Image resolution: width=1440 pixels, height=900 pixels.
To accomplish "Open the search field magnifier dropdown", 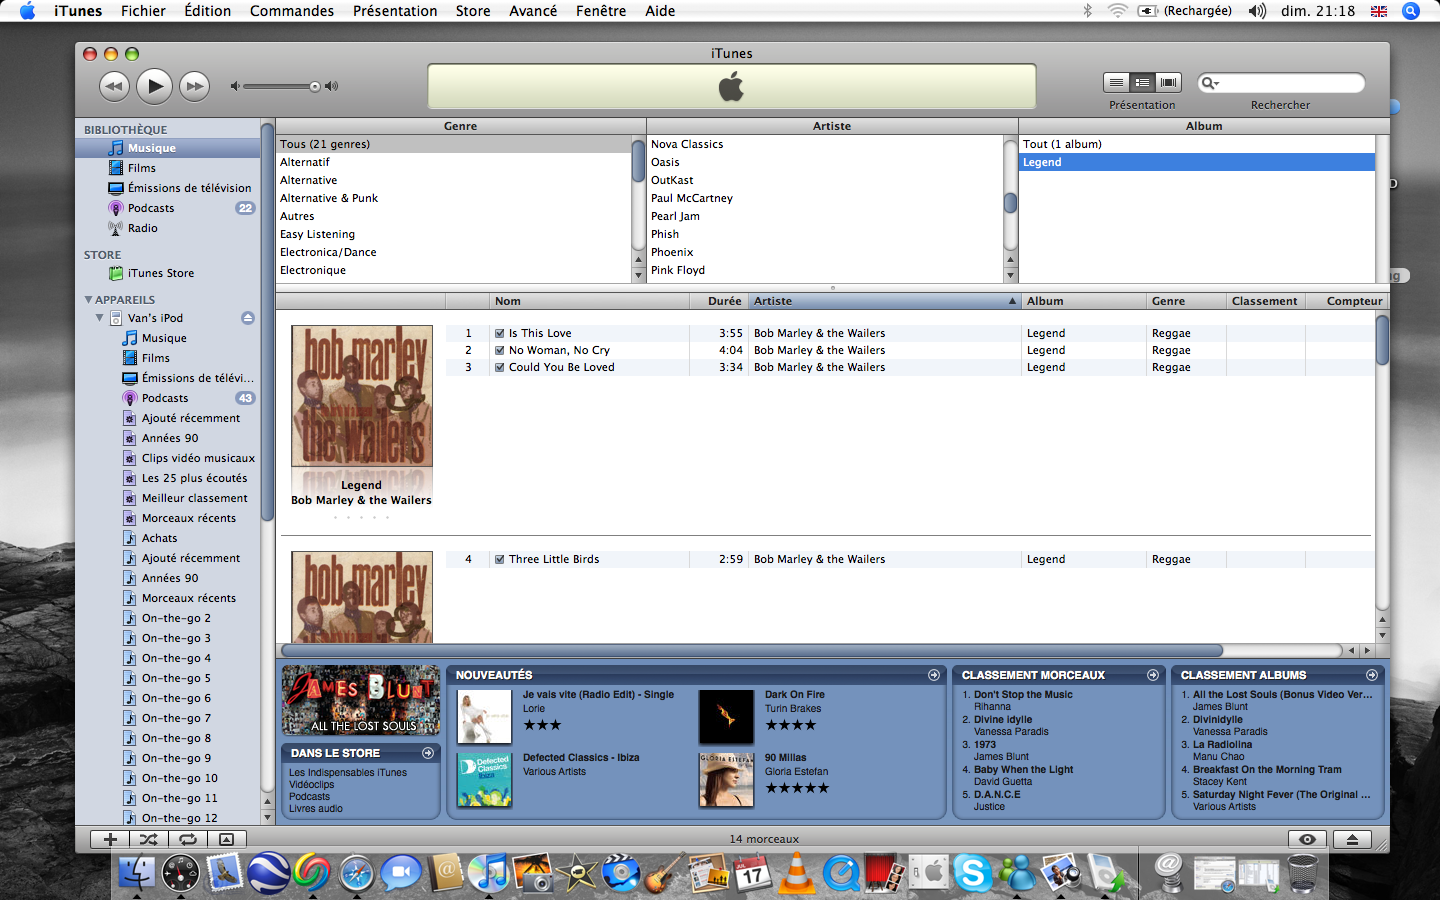I will pyautogui.click(x=1210, y=83).
